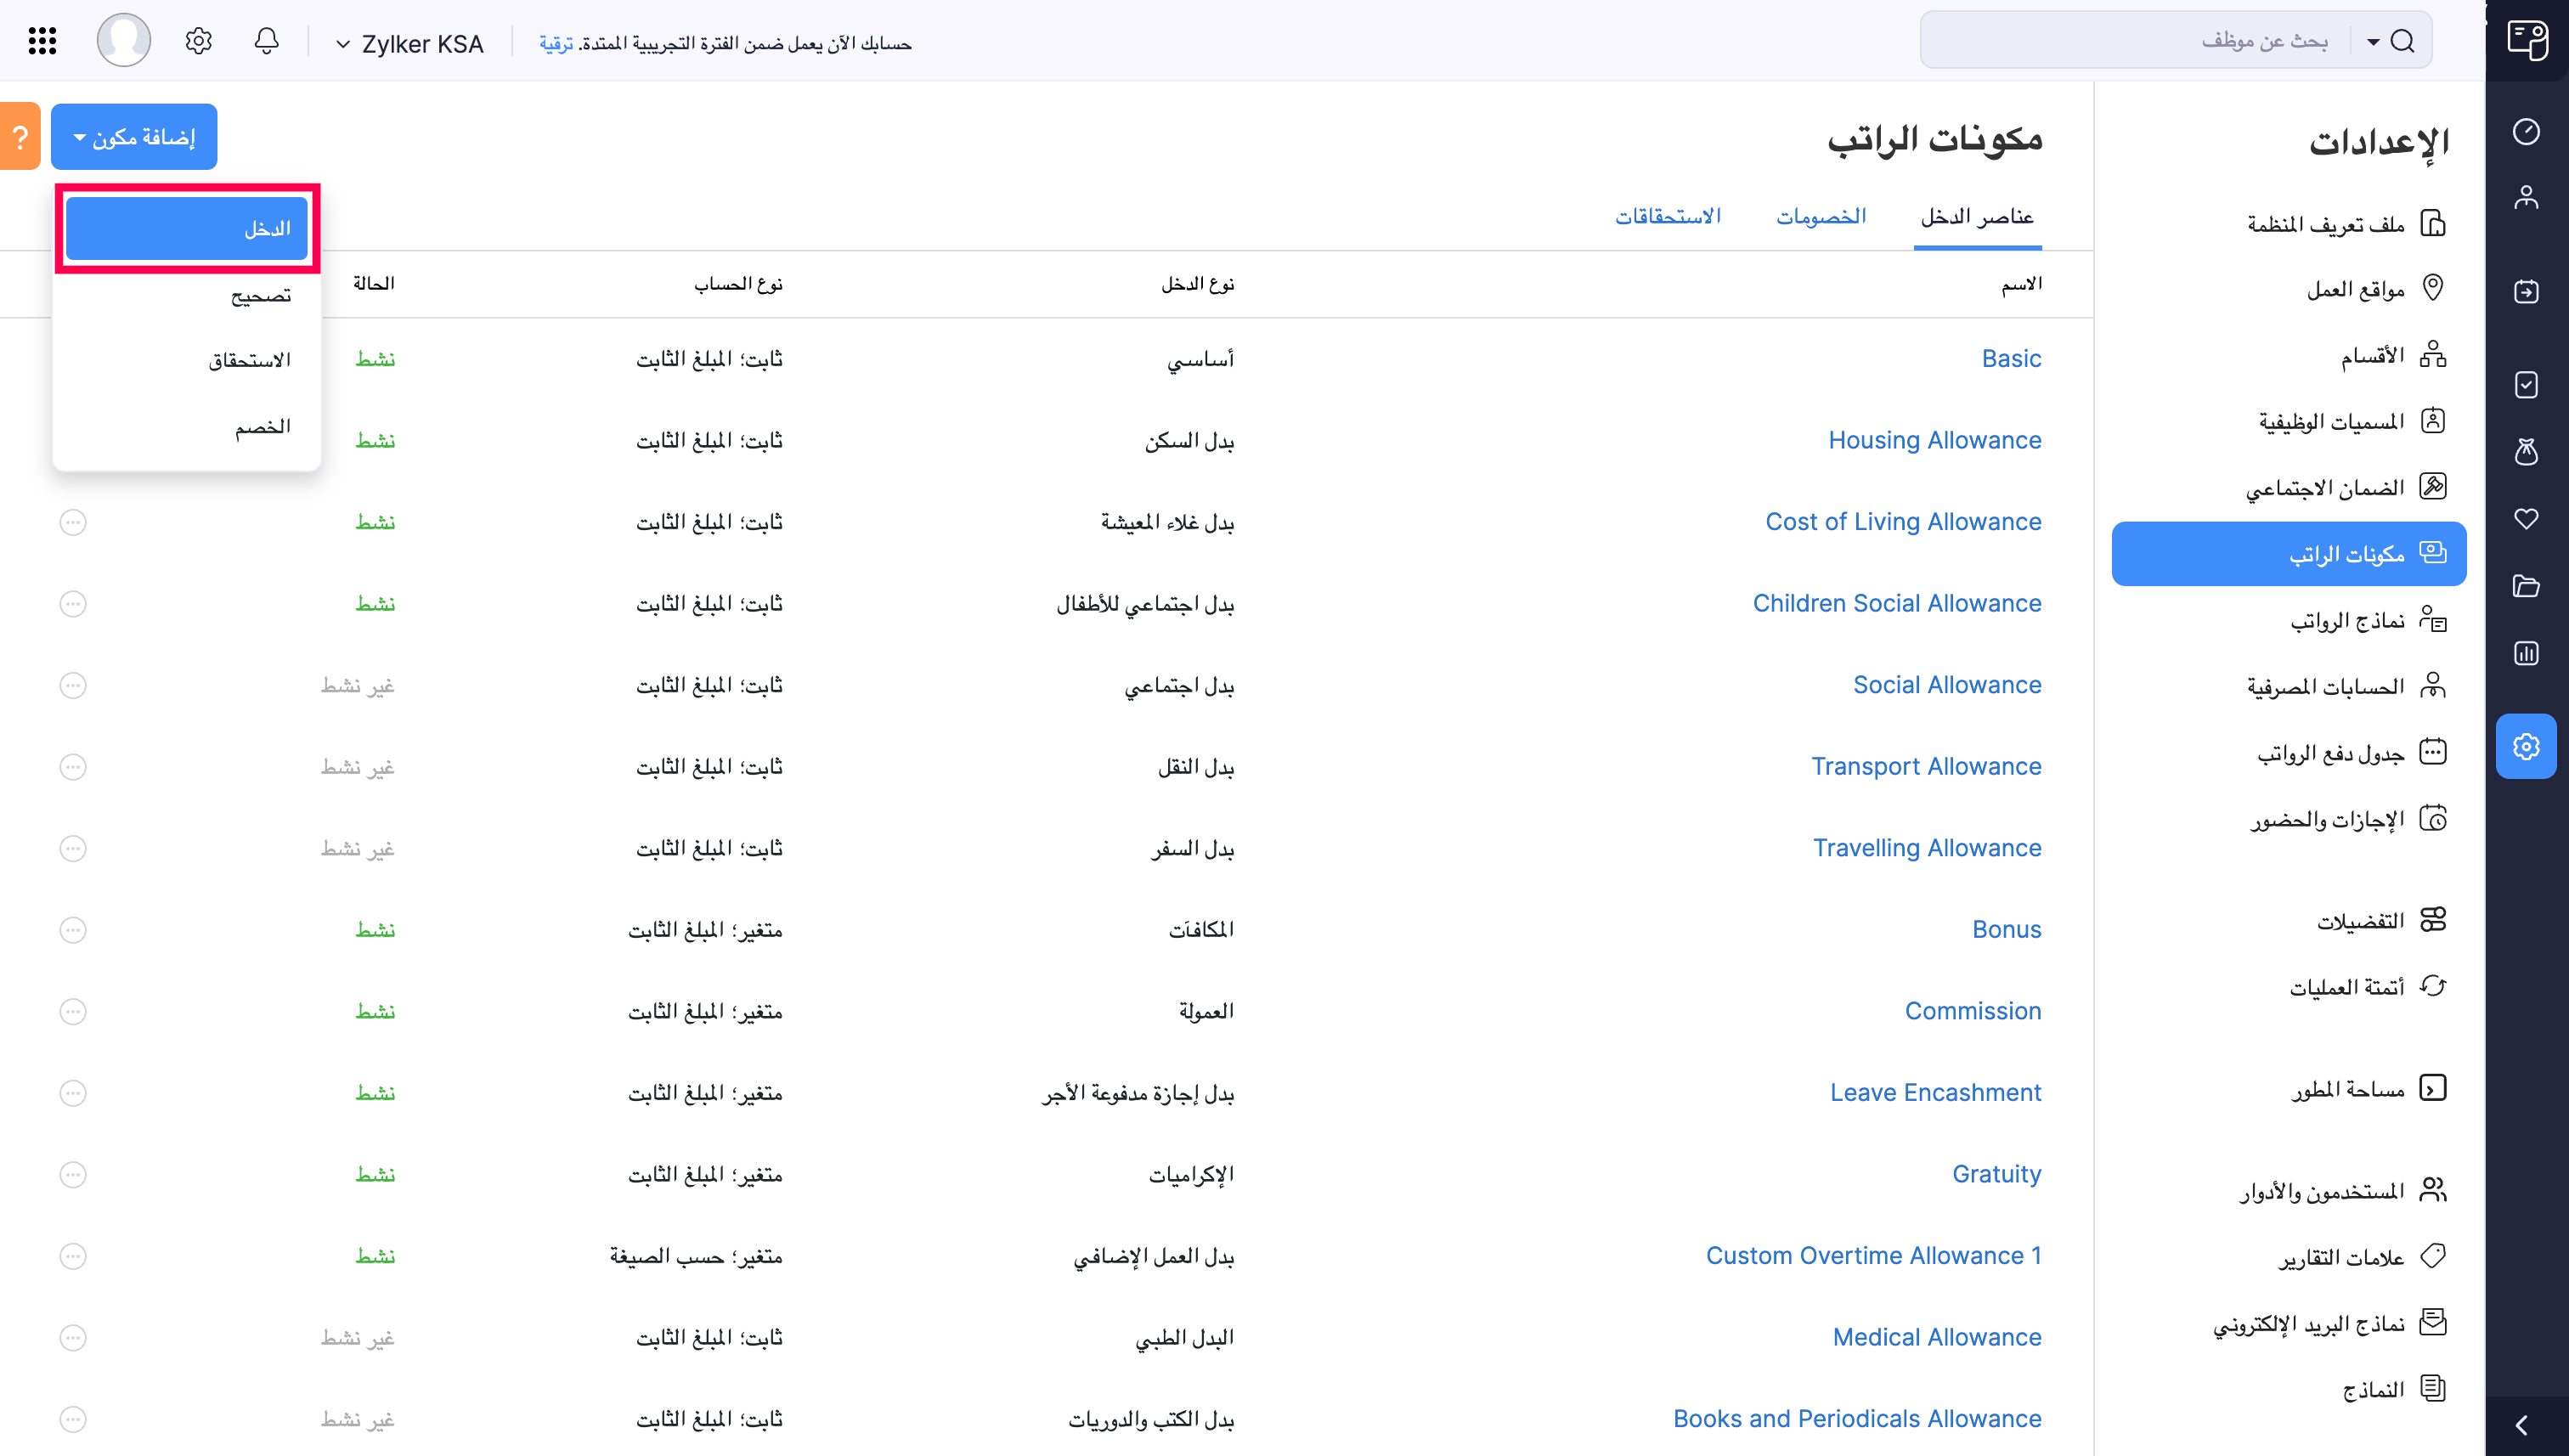The height and width of the screenshot is (1456, 2569).
Task: Click the bar-chart reports icon in right dock
Action: [2528, 653]
